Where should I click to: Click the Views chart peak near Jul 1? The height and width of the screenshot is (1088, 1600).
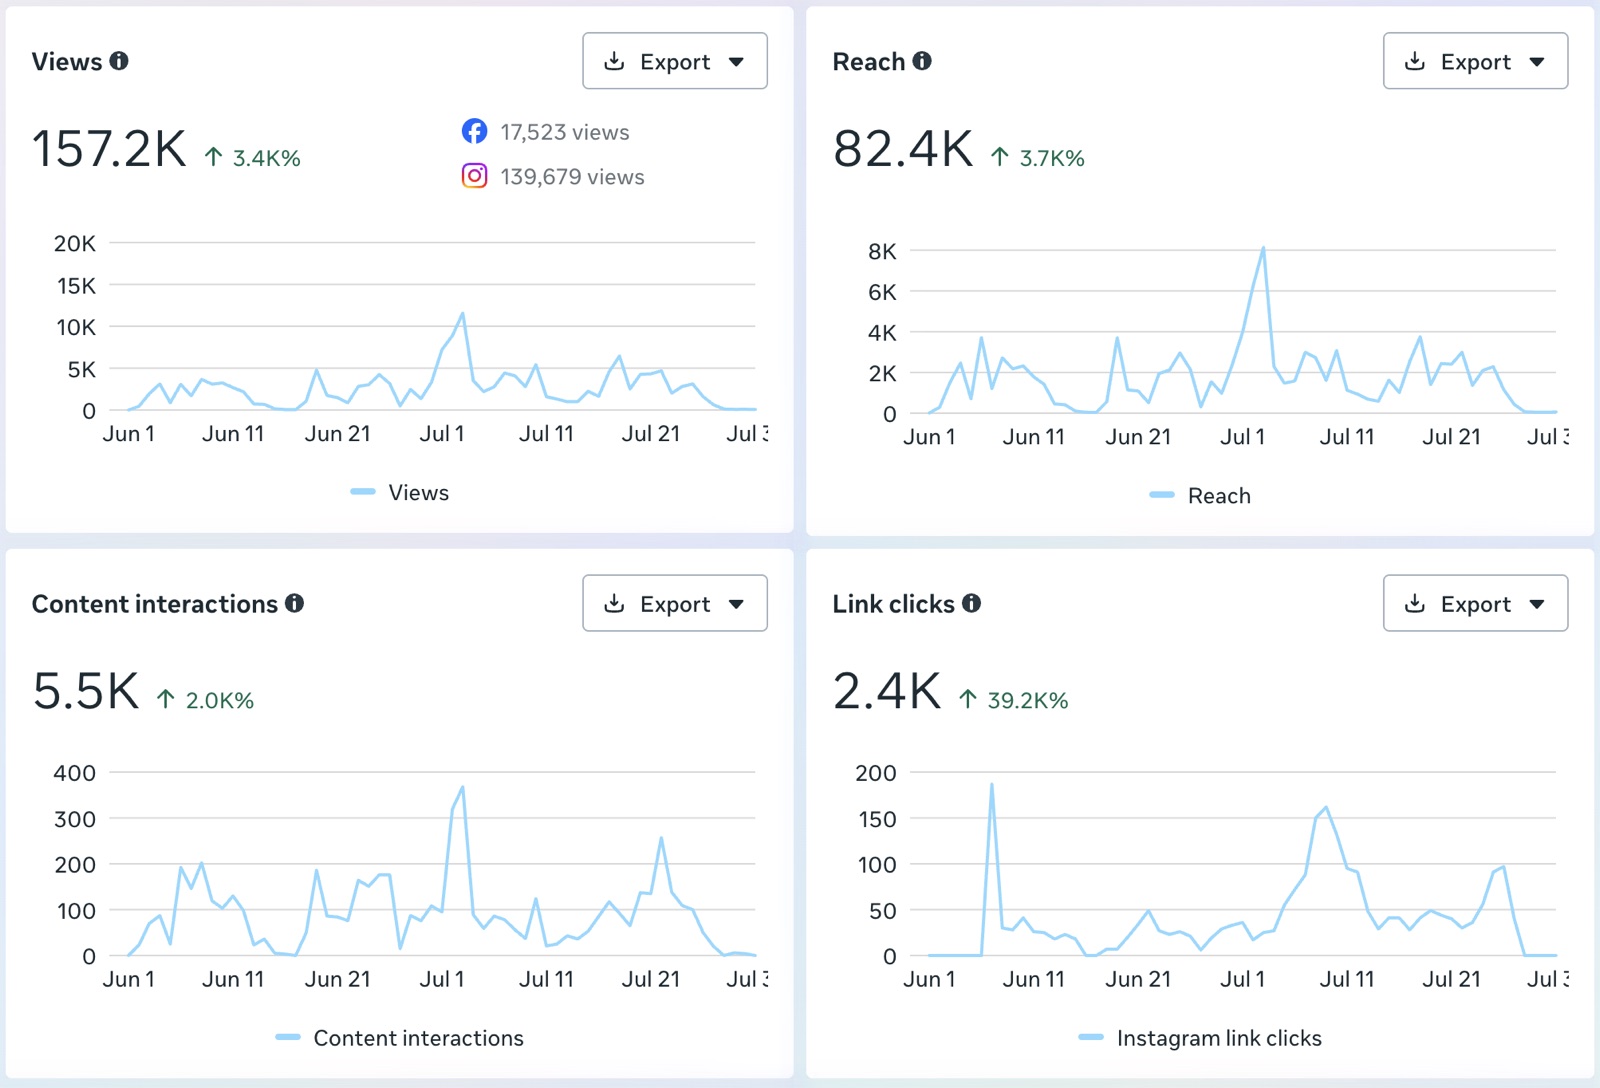462,314
